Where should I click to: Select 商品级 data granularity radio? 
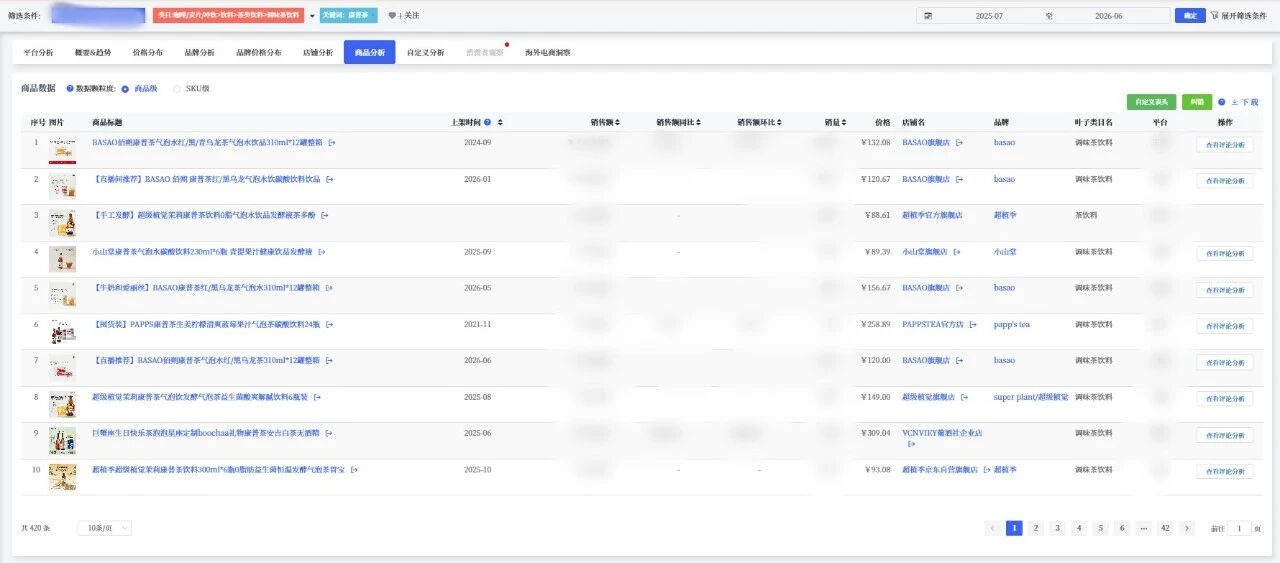[125, 89]
